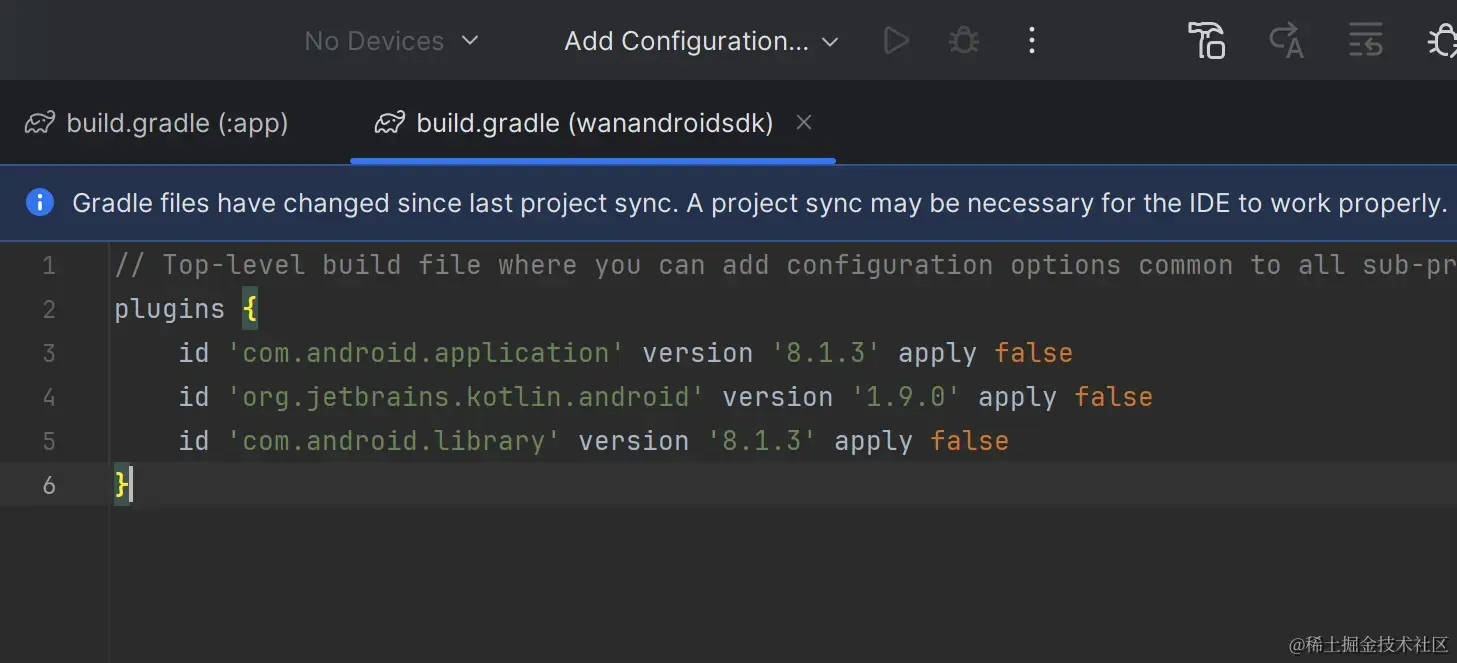
Task: Expand the Add Configuration dropdown
Action: [701, 41]
